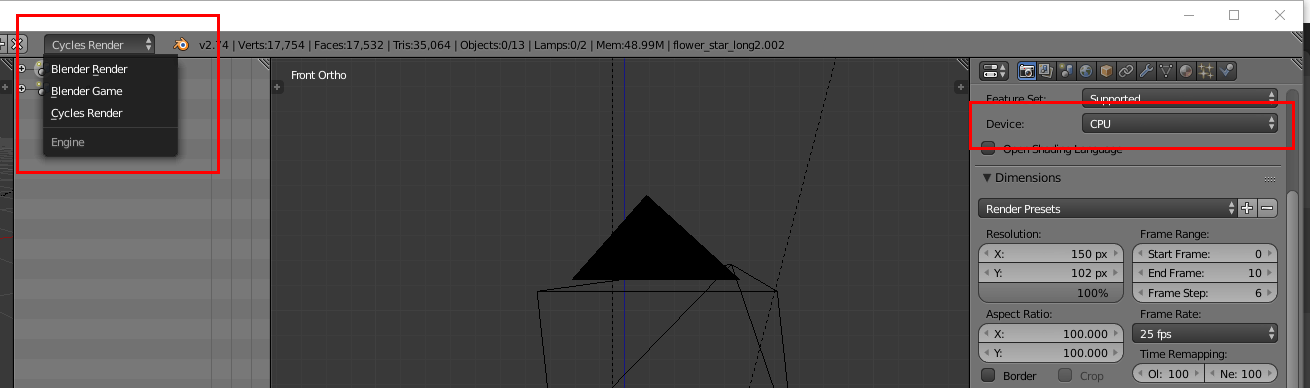Image resolution: width=1310 pixels, height=388 pixels.
Task: Maximize the Blender window
Action: 1234,15
